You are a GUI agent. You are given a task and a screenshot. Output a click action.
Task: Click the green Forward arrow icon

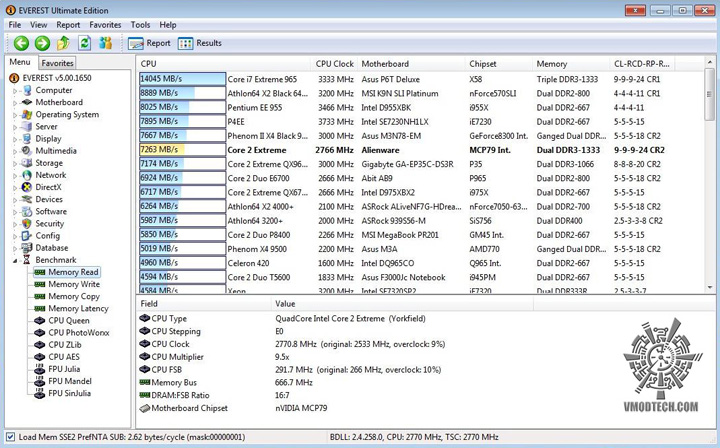click(x=42, y=43)
